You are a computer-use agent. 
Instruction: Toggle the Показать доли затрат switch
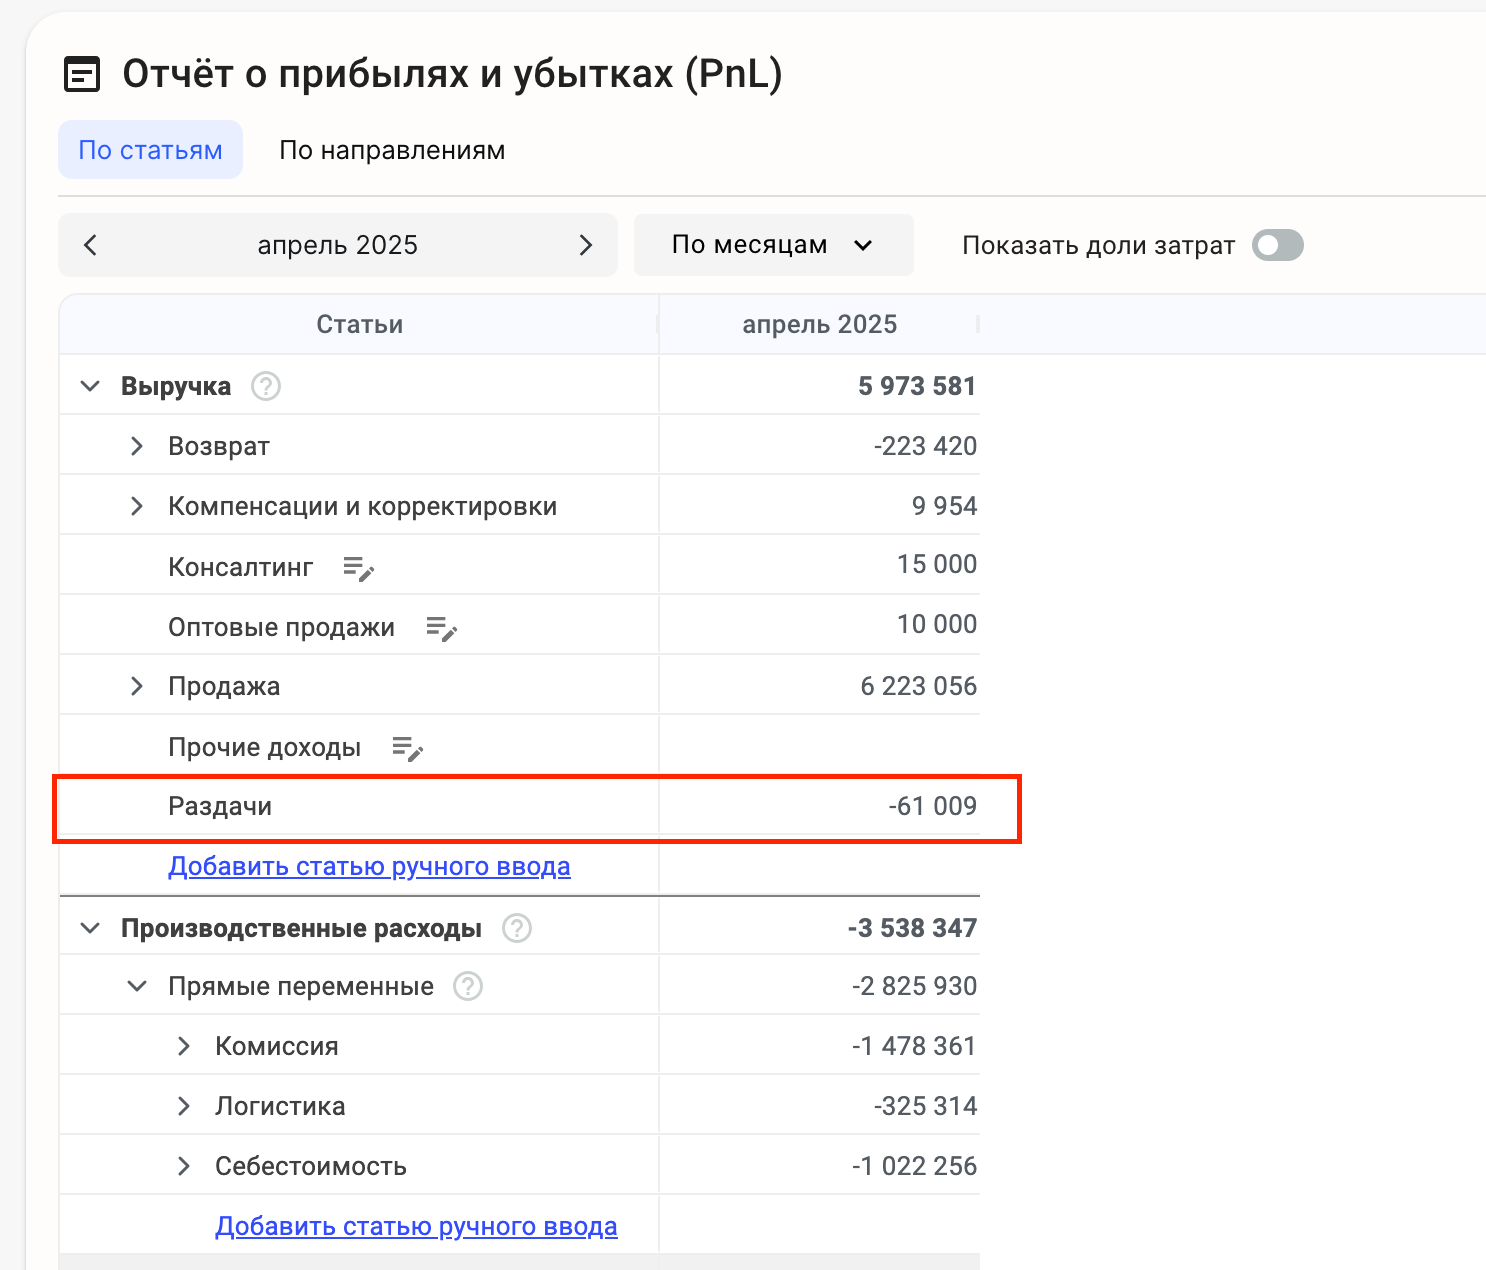tap(1277, 245)
